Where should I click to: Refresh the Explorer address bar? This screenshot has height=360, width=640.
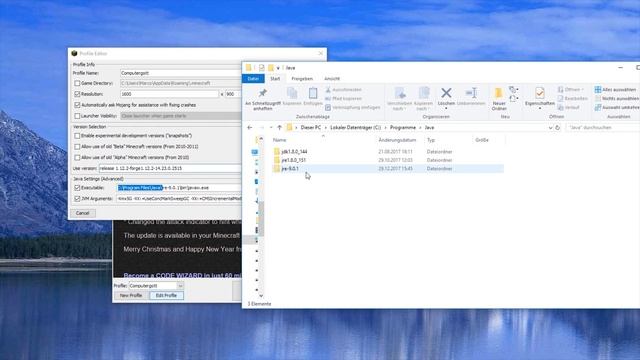pos(558,128)
